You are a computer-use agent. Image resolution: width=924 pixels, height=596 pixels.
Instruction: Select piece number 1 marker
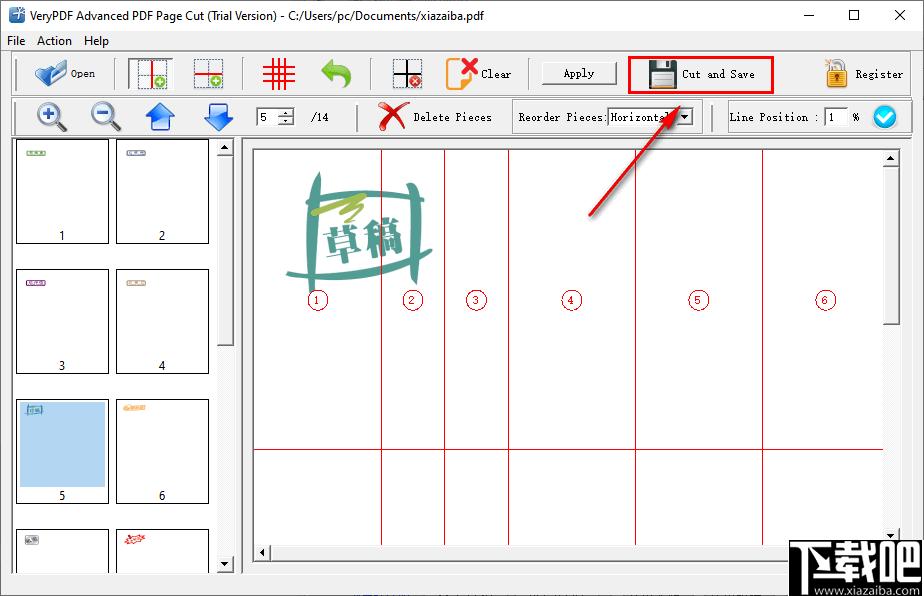coord(317,300)
